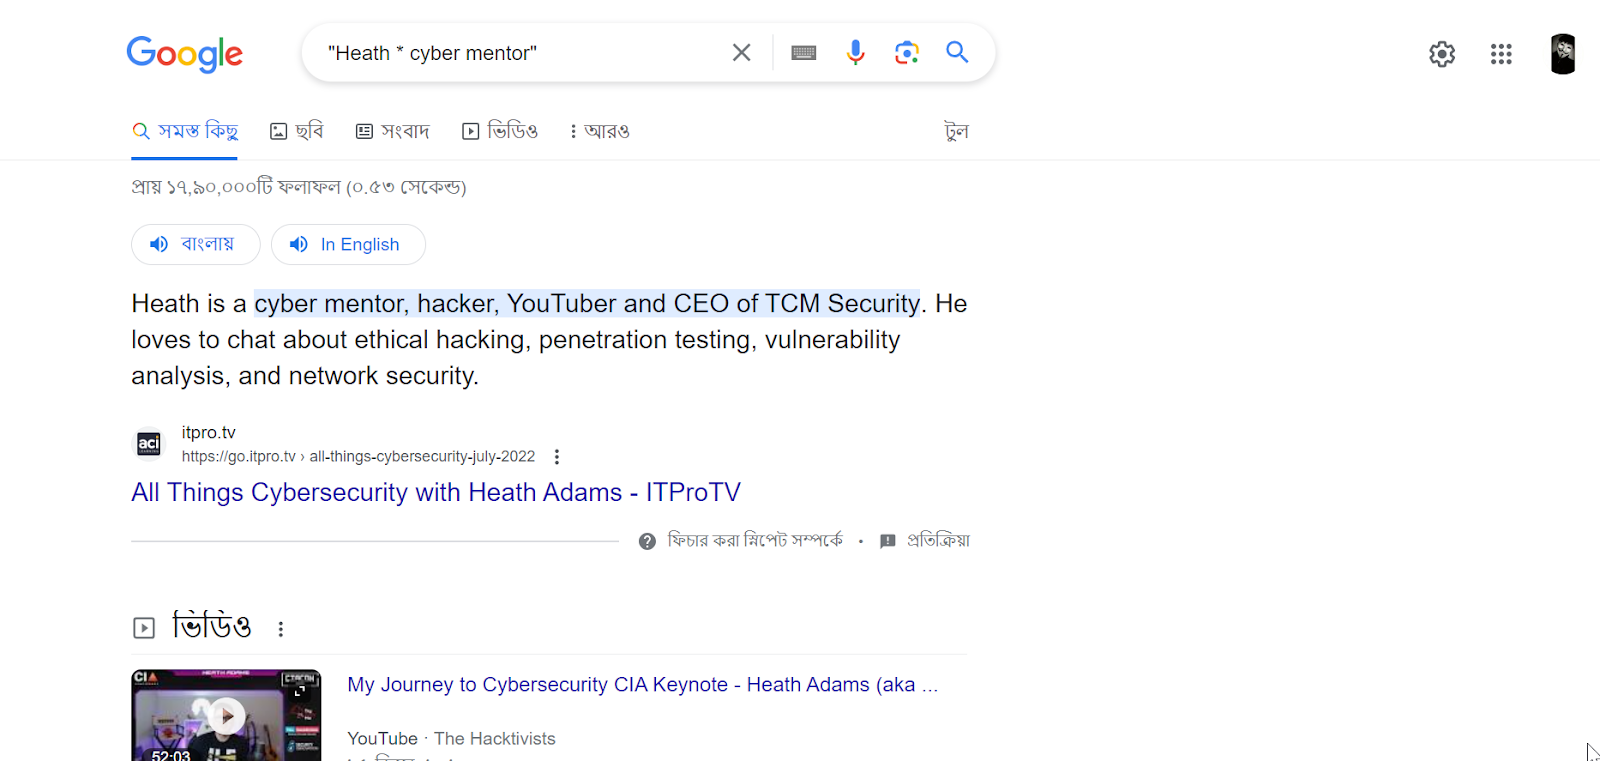1600x761 pixels.
Task: Switch to the সংবাদ news tab
Action: (x=393, y=131)
